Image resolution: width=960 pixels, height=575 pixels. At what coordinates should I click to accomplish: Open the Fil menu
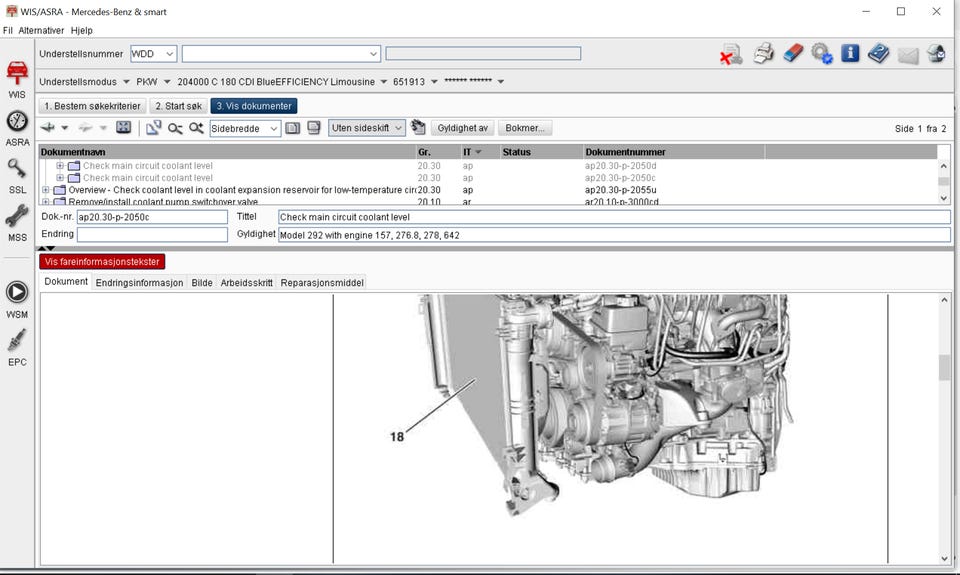click(x=7, y=30)
